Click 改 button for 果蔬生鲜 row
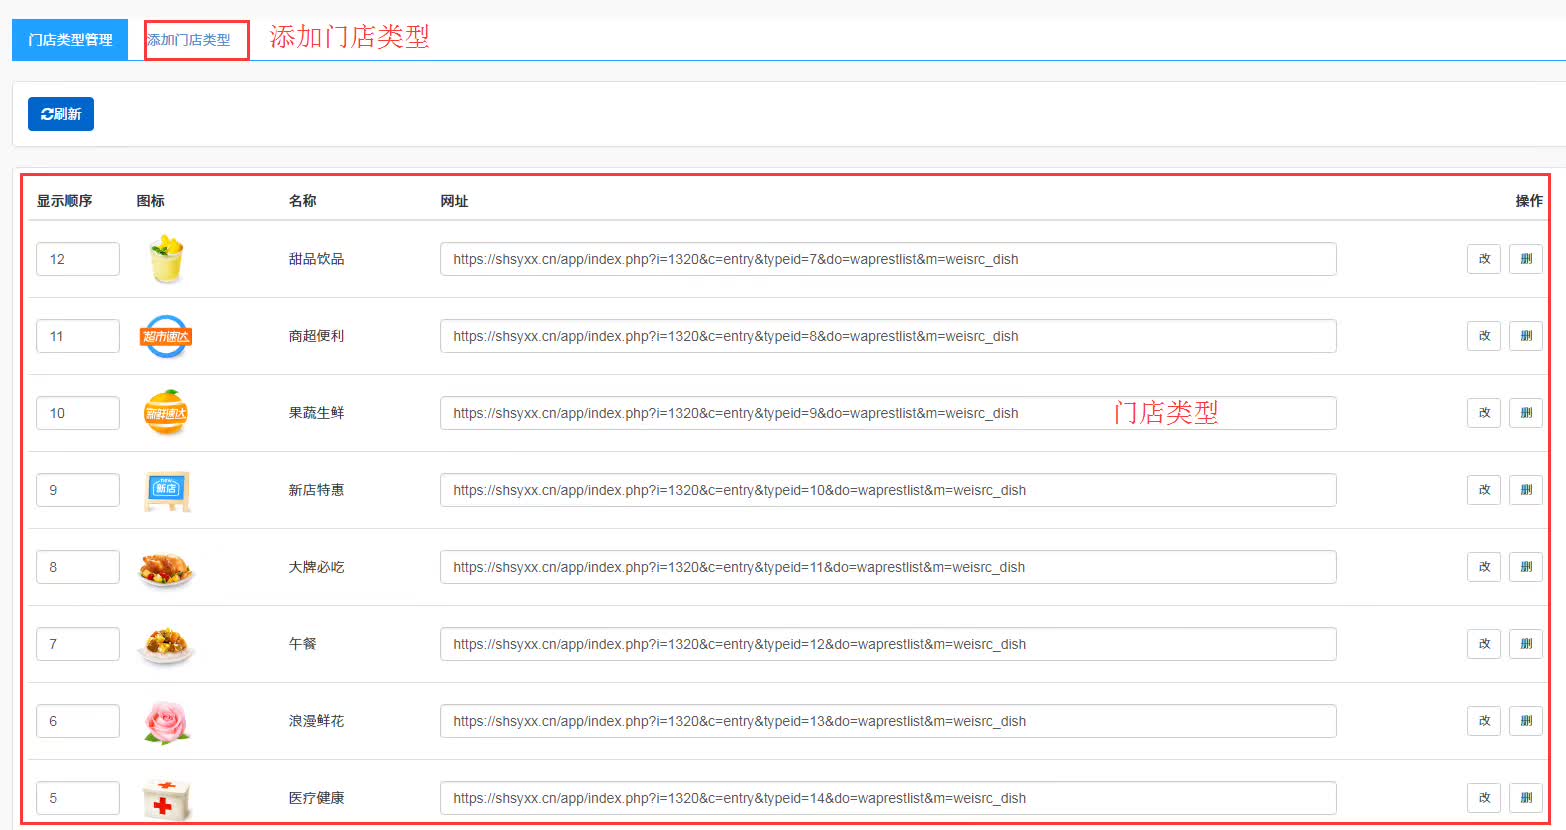The width and height of the screenshot is (1566, 830). coord(1484,413)
